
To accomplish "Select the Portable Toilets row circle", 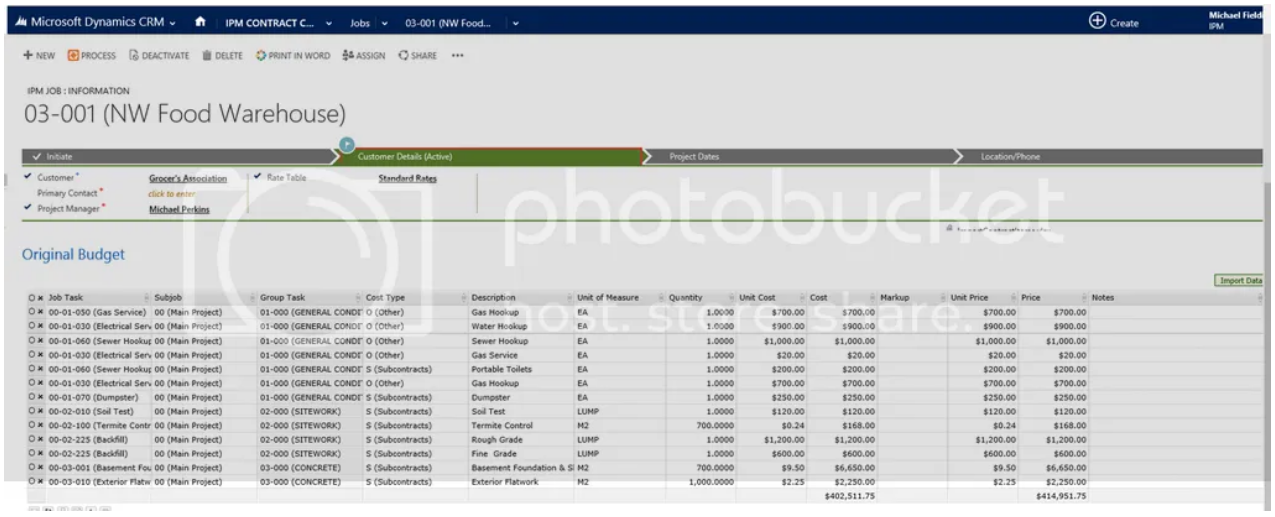I will coord(32,368).
